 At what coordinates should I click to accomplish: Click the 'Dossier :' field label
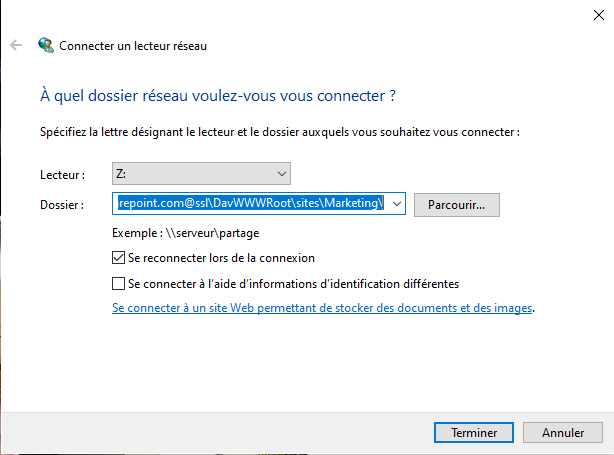(x=62, y=205)
